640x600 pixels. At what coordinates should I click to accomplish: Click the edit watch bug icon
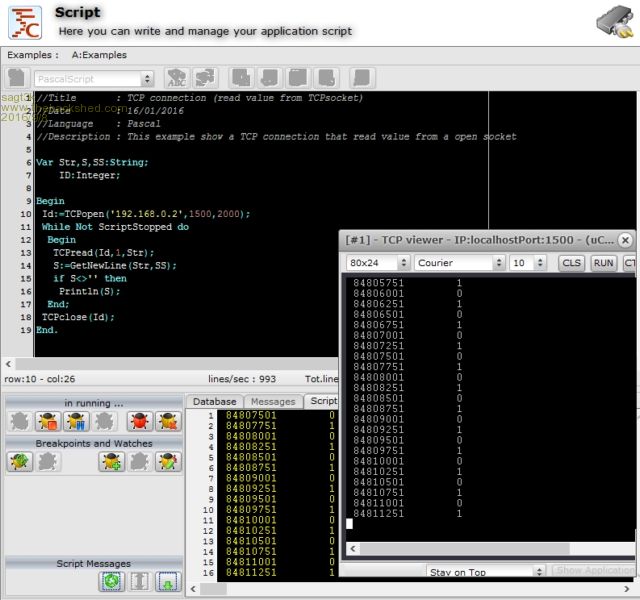click(x=168, y=461)
